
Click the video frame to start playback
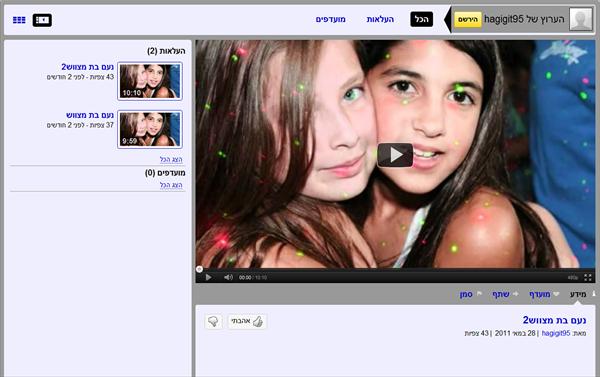(395, 154)
